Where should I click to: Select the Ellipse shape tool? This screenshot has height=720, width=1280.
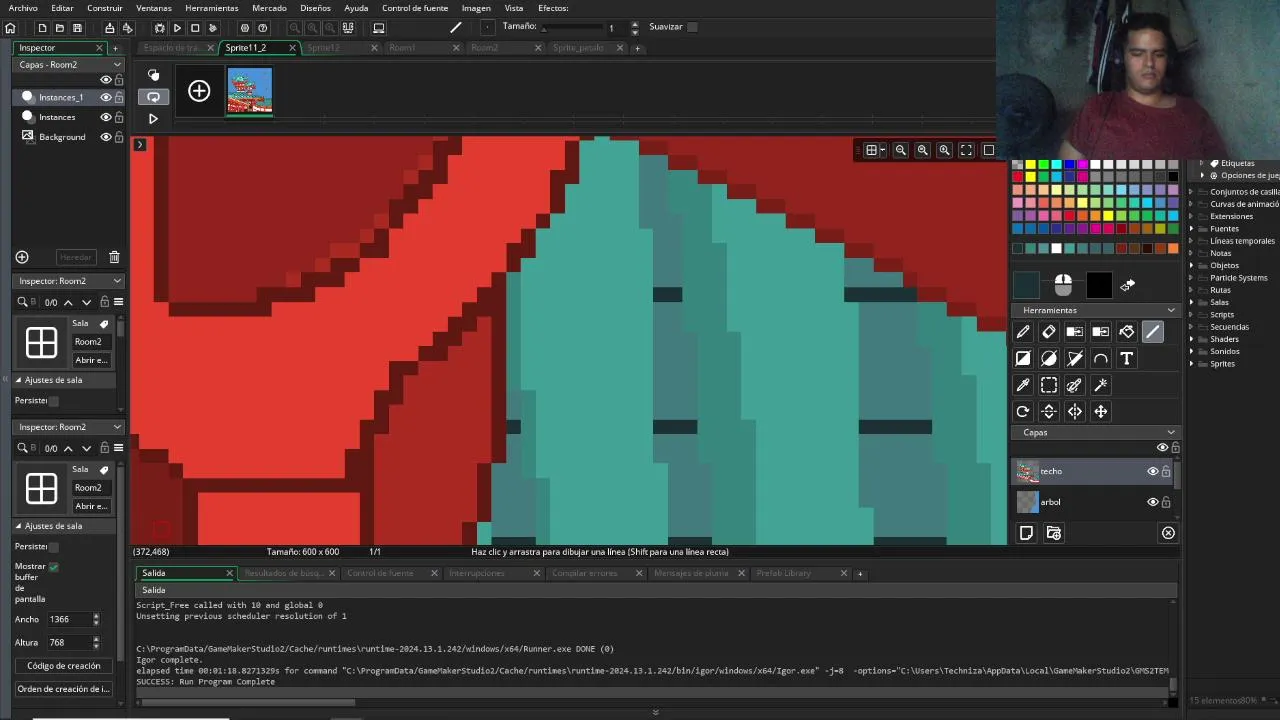click(x=1049, y=358)
